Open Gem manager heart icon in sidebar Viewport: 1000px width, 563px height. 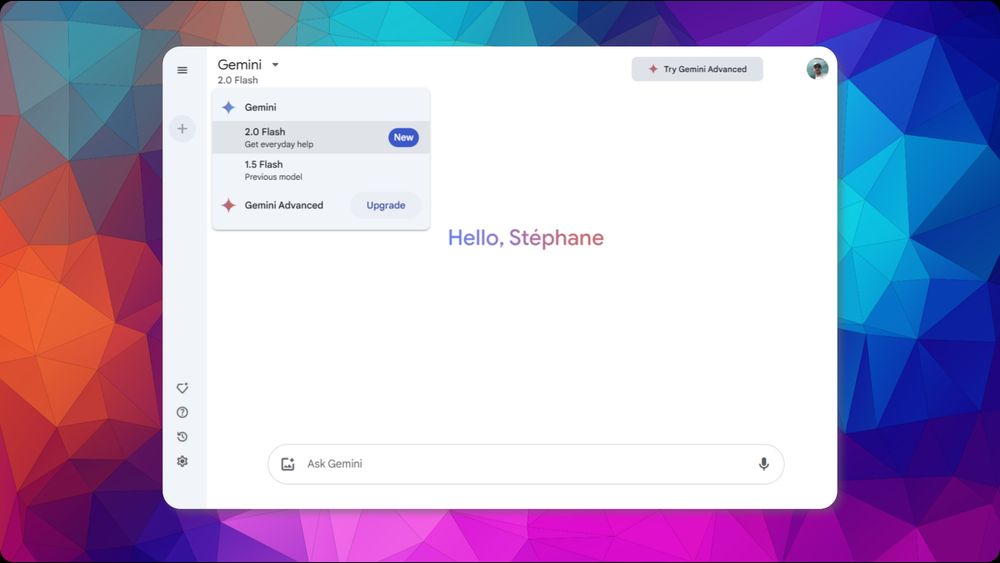[x=182, y=388]
